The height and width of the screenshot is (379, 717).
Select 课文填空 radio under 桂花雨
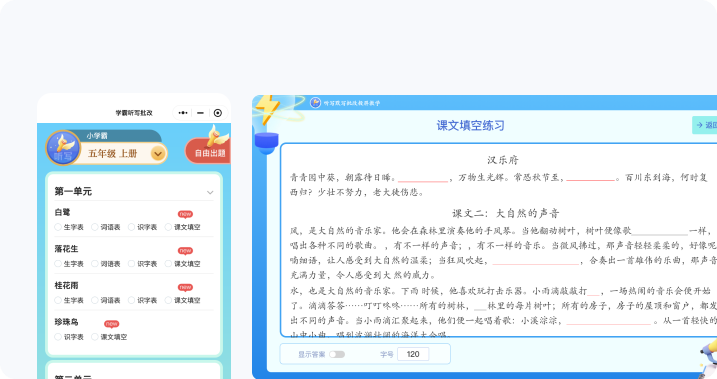point(168,300)
